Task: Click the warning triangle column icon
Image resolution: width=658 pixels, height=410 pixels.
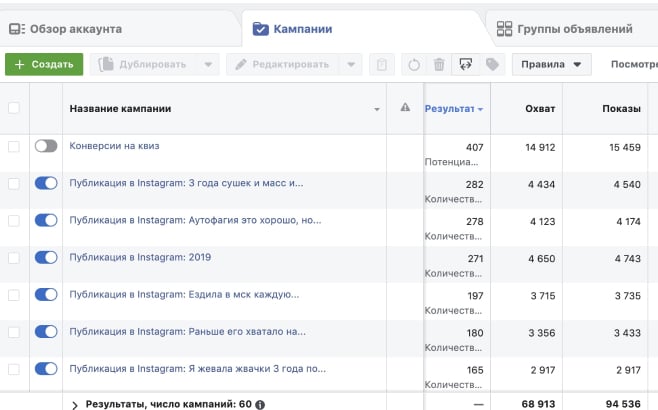Action: pyautogui.click(x=405, y=108)
